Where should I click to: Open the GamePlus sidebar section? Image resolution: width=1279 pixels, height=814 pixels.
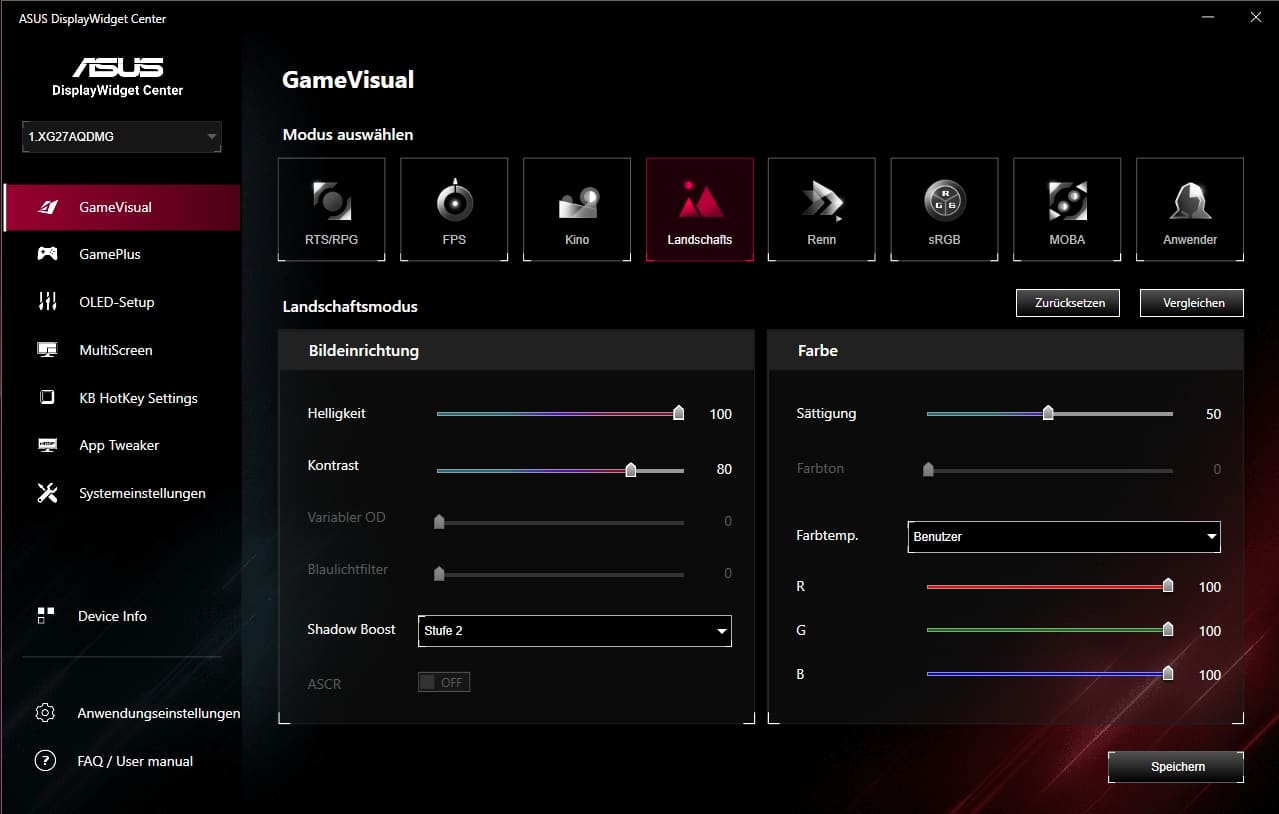click(x=110, y=255)
